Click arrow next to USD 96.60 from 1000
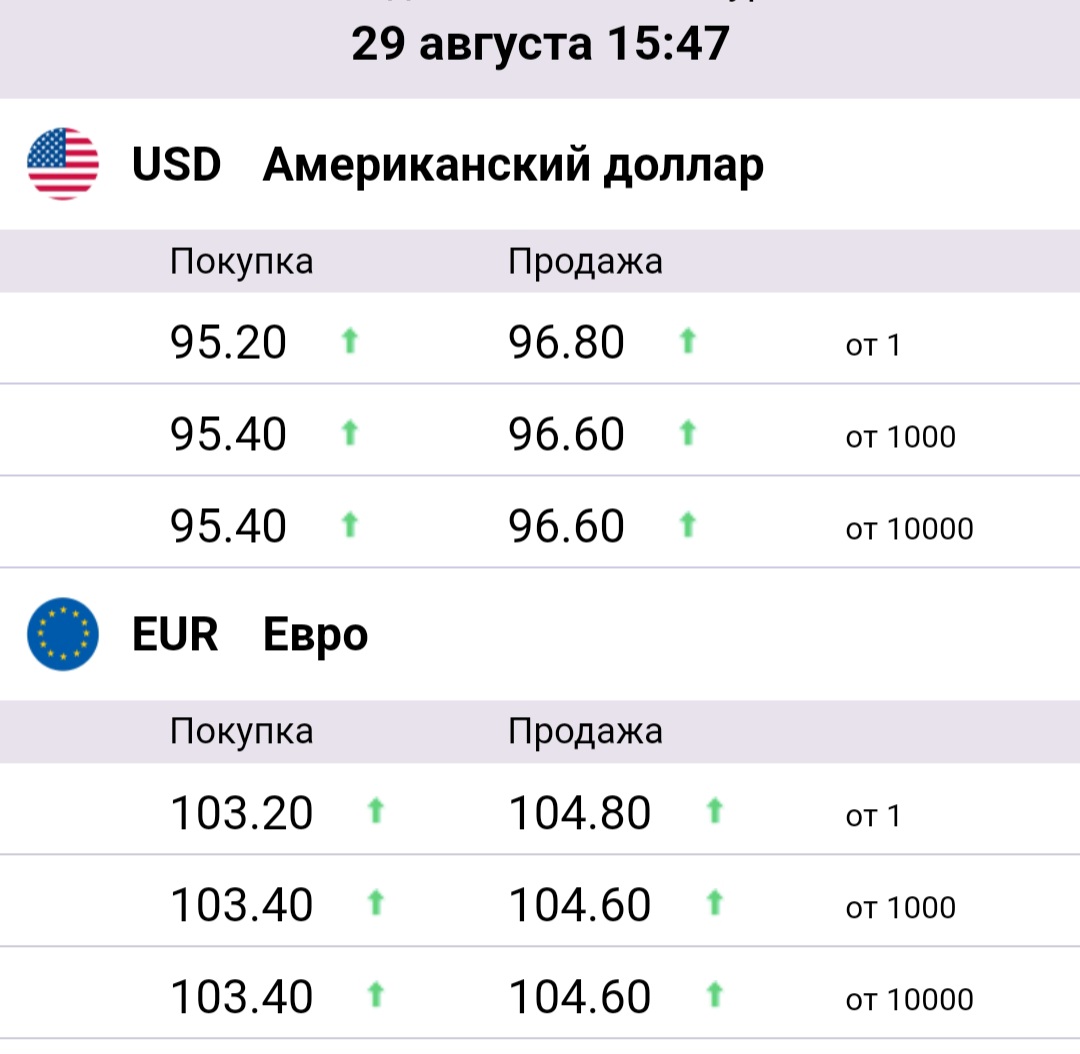 pyautogui.click(x=687, y=433)
